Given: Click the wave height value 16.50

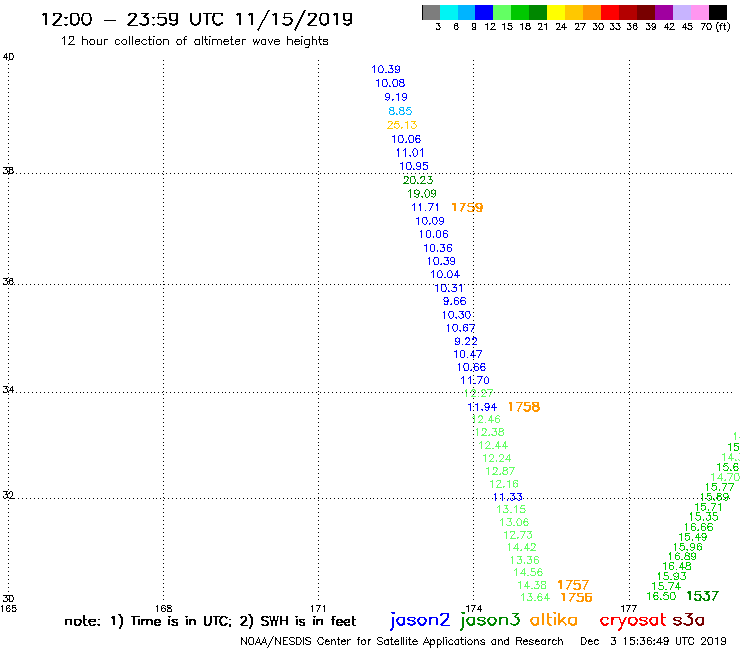Looking at the screenshot, I should 661,596.
